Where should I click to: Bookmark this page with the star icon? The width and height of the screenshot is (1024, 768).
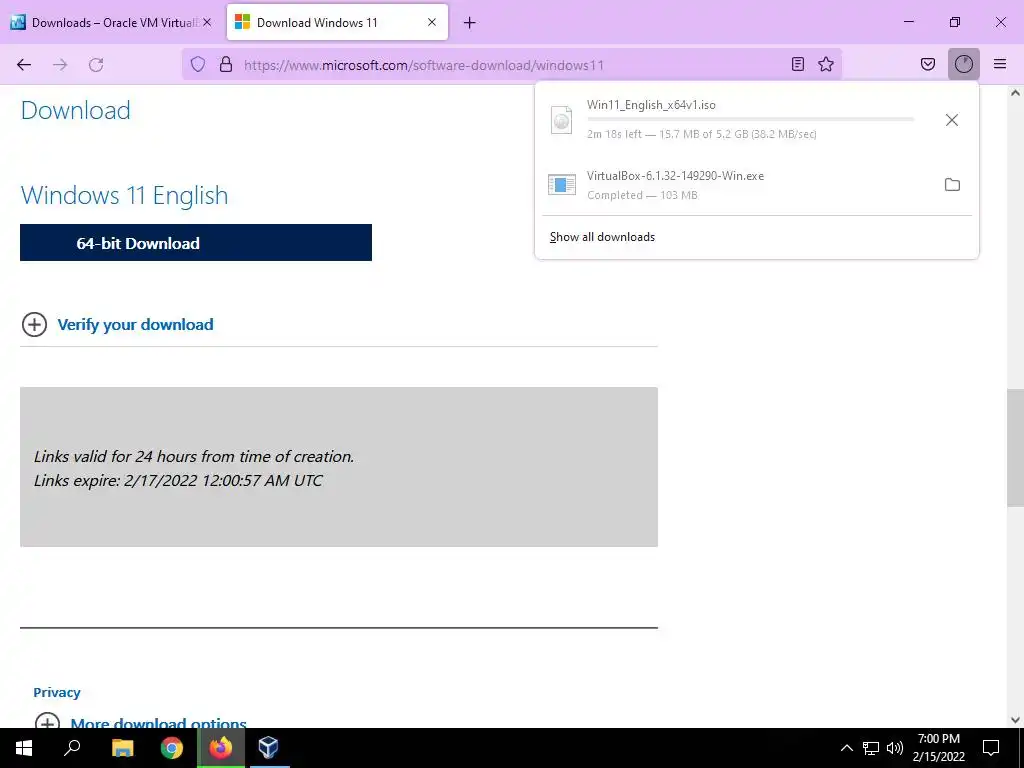pos(826,64)
